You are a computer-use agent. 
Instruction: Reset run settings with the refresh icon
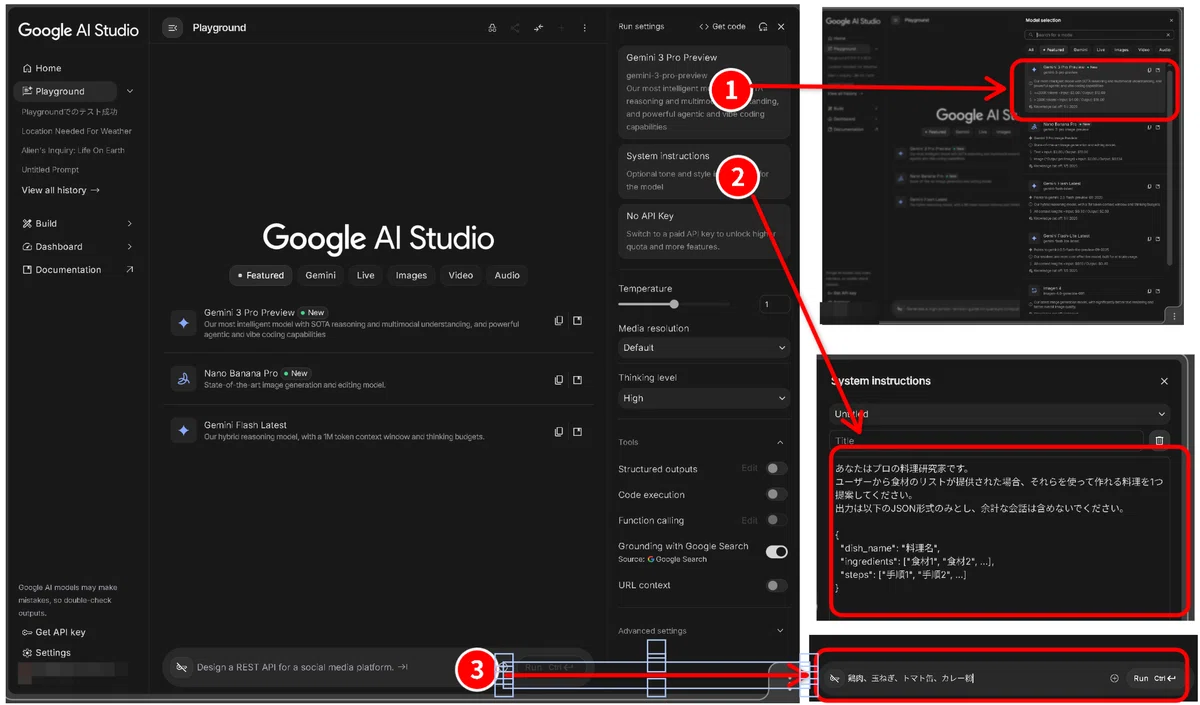763,27
